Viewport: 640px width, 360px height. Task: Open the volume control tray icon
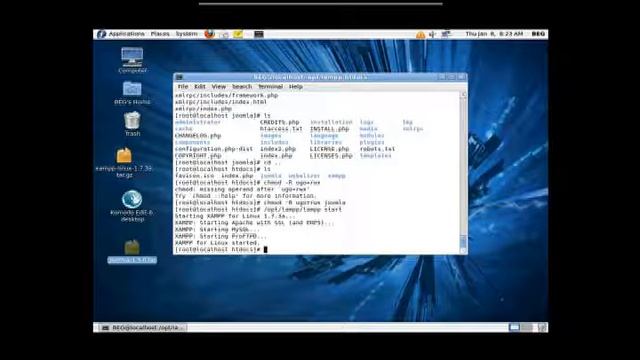[x=432, y=34]
